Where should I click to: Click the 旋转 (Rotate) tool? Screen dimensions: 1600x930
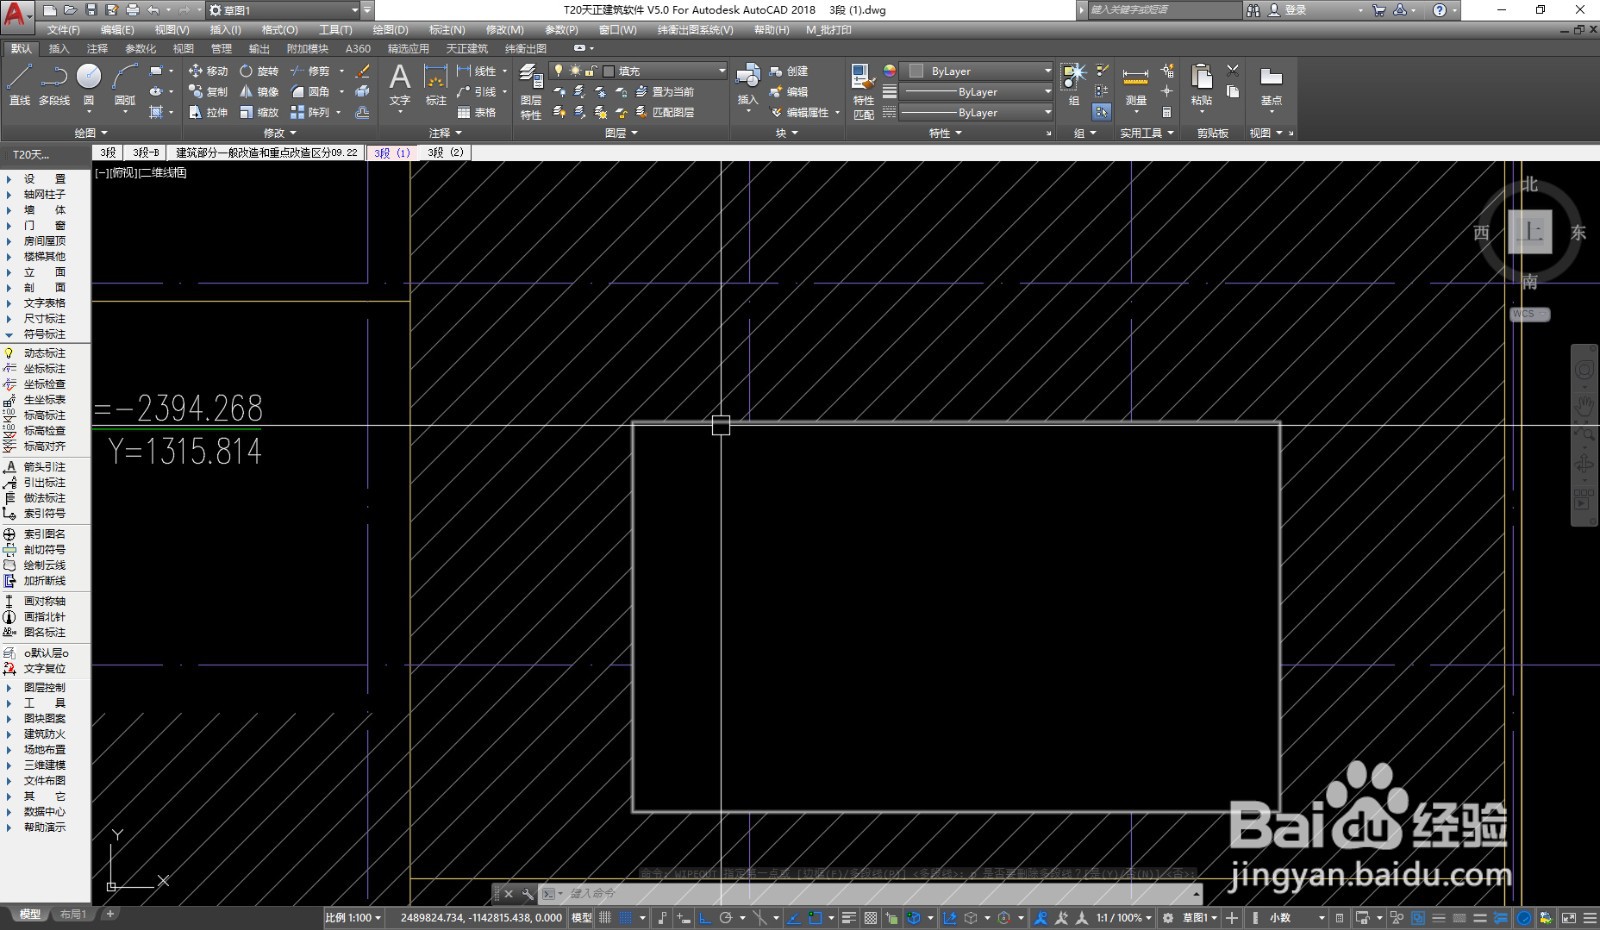click(x=259, y=71)
